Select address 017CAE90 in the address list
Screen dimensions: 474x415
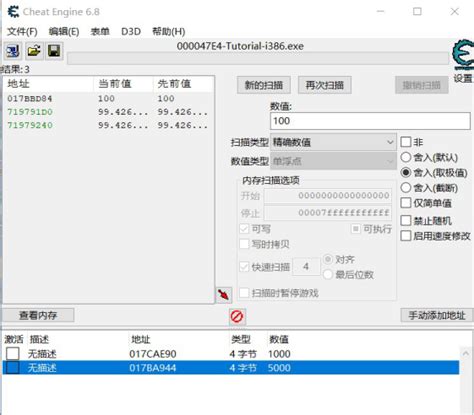pyautogui.click(x=153, y=354)
